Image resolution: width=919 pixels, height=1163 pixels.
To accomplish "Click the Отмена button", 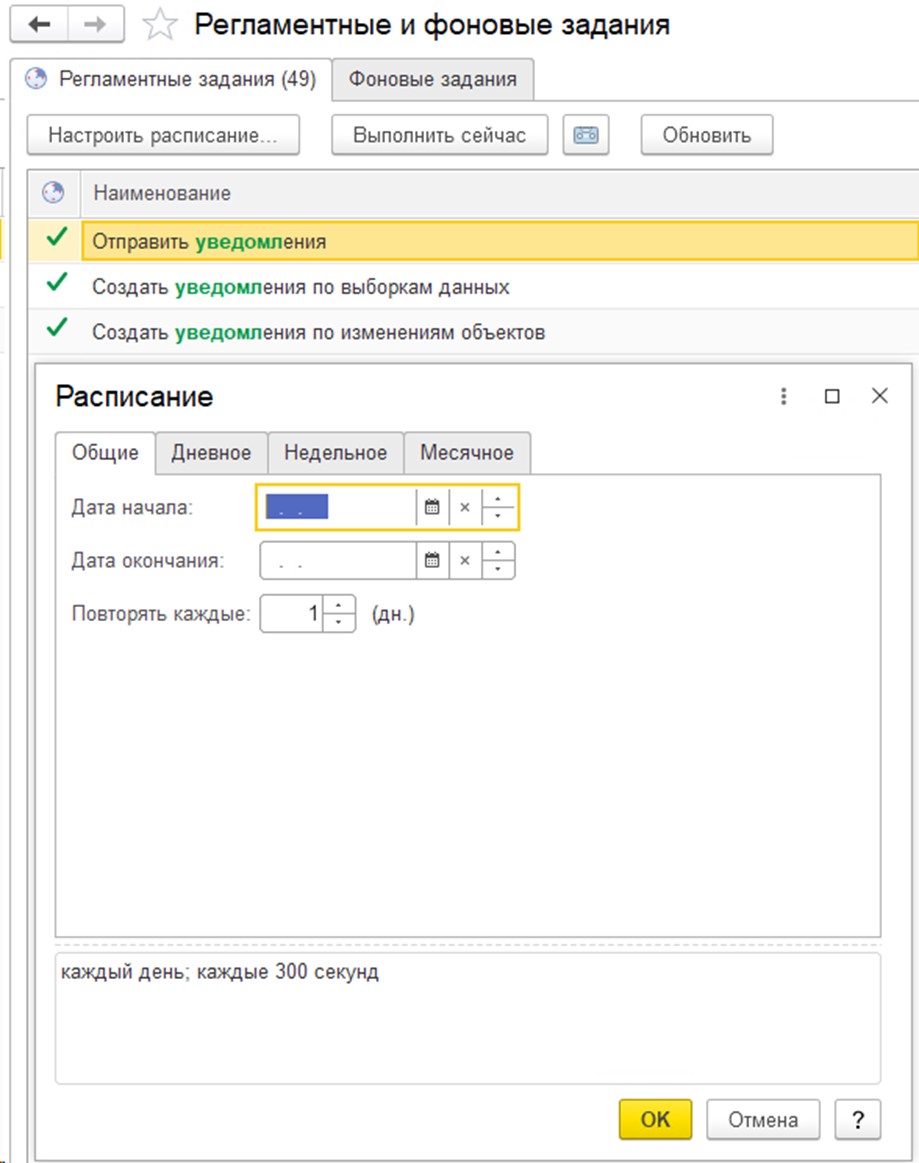I will [x=763, y=1119].
